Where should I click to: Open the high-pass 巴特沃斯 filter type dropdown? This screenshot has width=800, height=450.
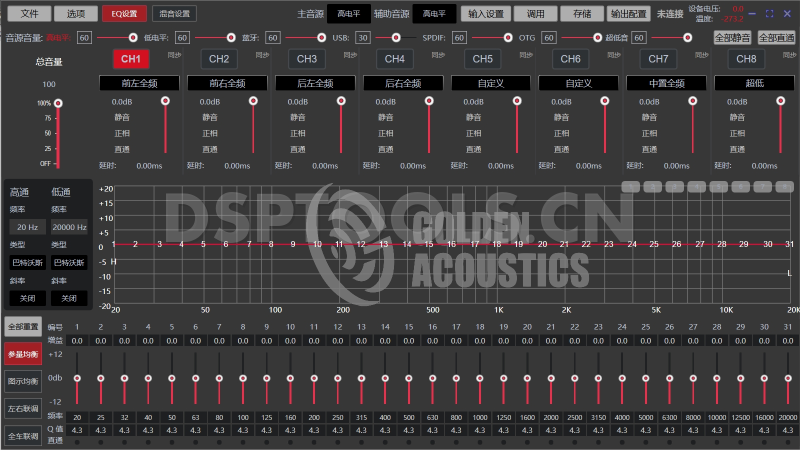[x=28, y=263]
